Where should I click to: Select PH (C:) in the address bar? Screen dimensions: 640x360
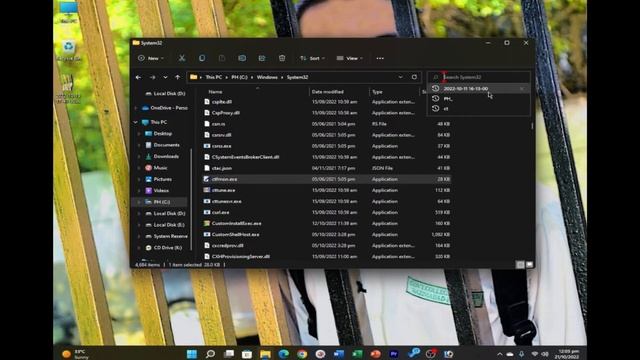pos(240,77)
